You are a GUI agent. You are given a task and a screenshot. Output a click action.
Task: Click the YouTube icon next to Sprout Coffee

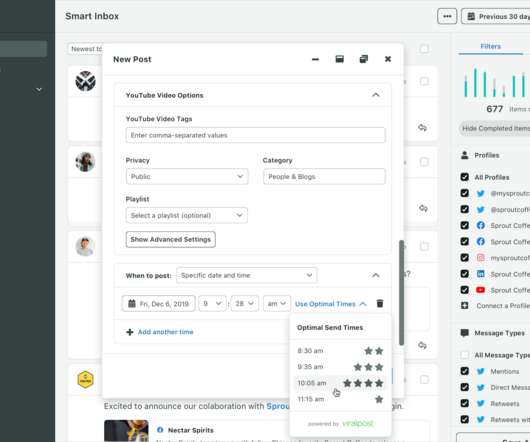click(x=481, y=290)
